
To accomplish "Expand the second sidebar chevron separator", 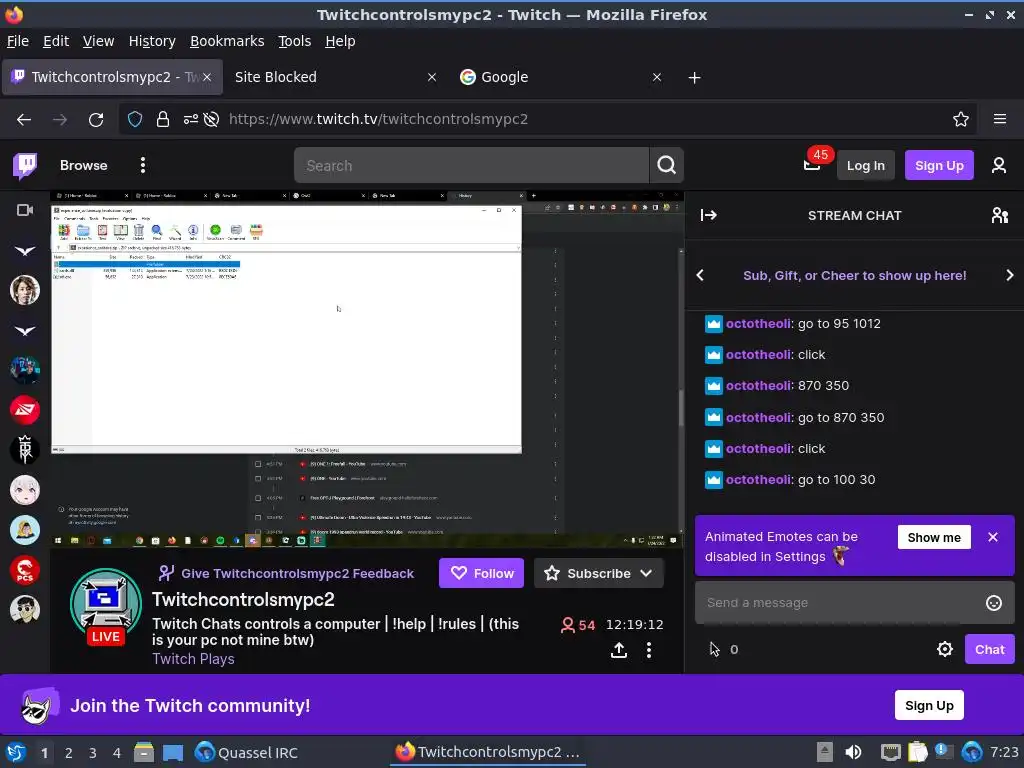I will coord(25,331).
